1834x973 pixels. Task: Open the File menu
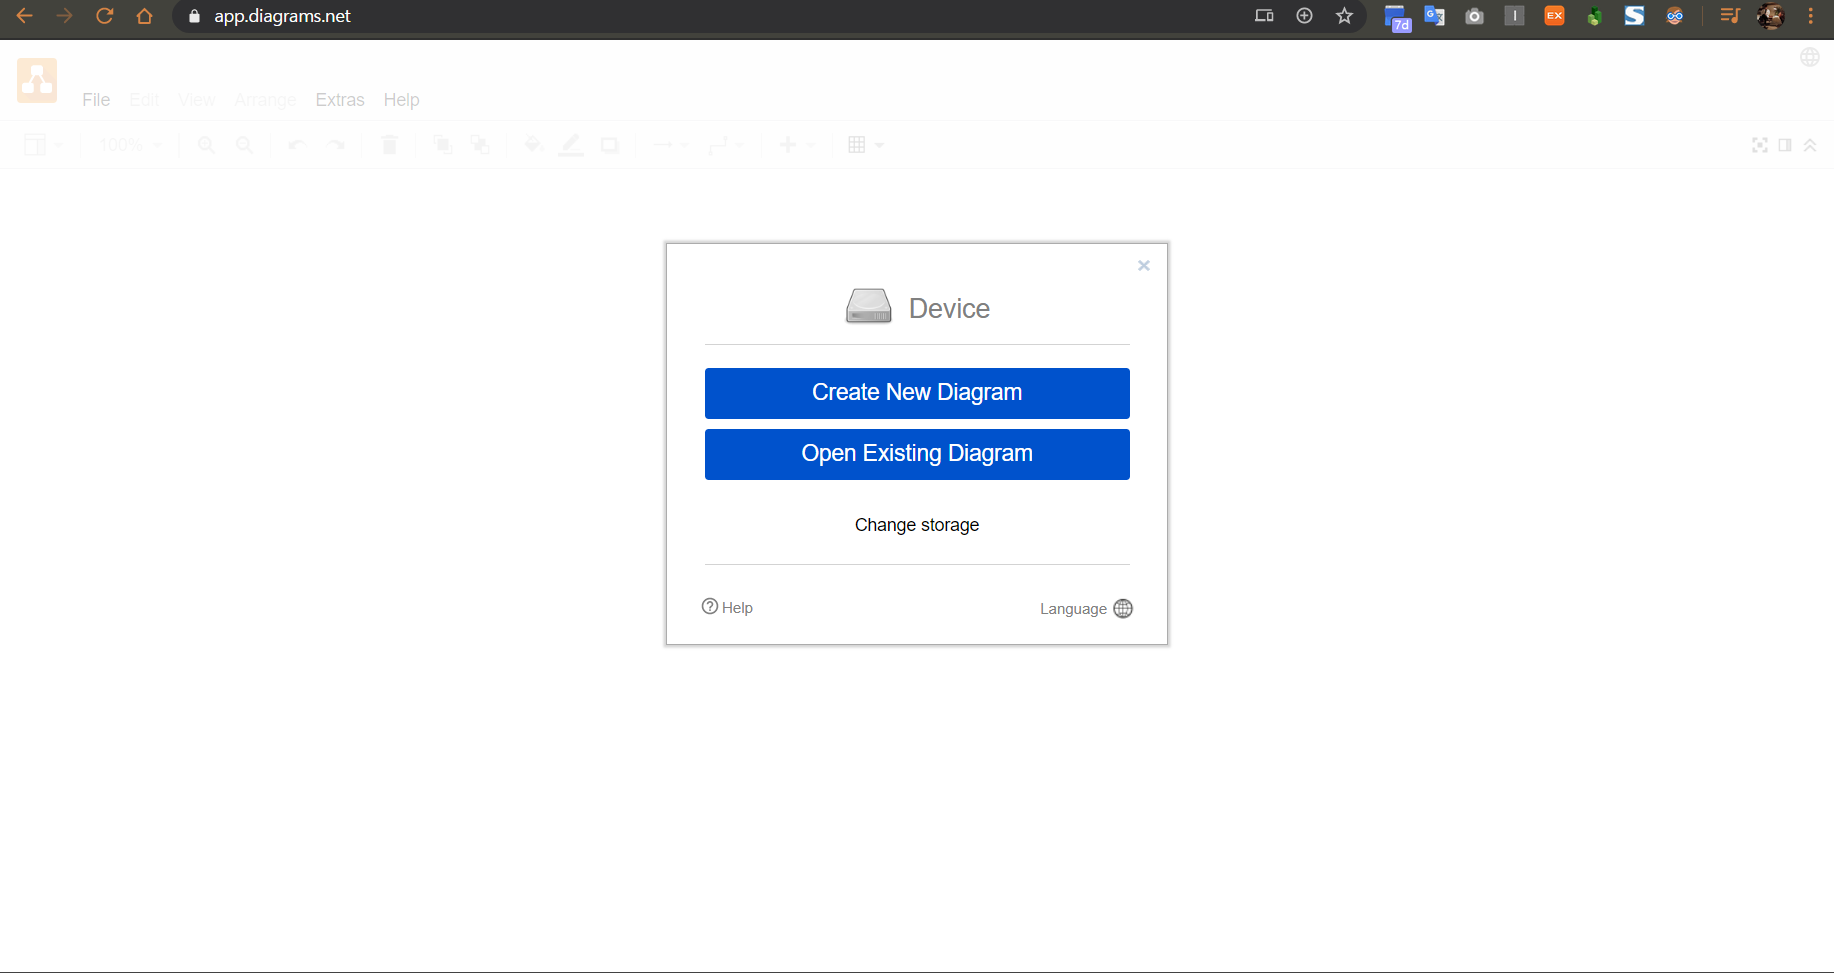pyautogui.click(x=96, y=100)
